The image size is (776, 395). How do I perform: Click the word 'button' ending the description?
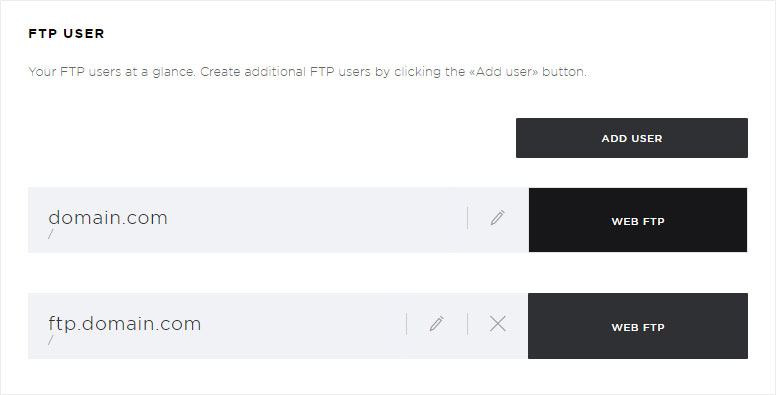point(563,72)
